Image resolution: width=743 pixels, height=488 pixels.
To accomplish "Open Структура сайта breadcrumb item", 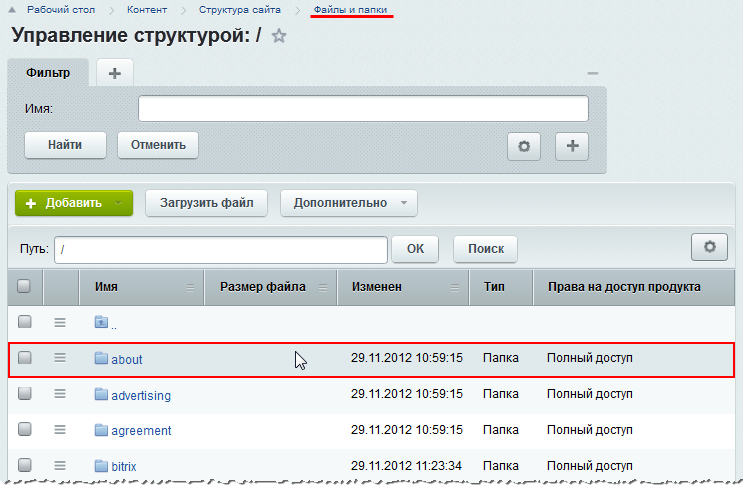I will (239, 9).
